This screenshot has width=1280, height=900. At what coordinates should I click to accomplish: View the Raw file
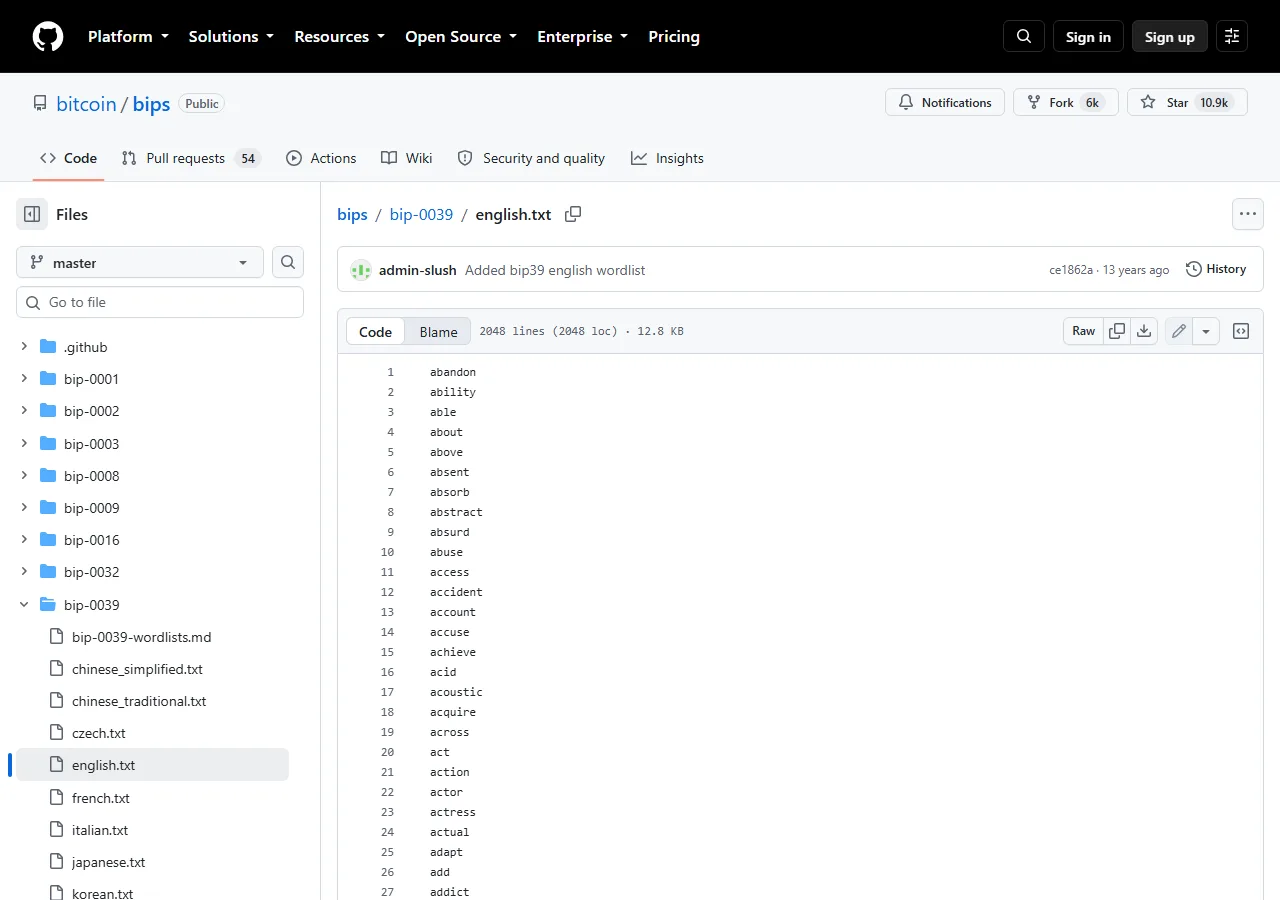(1084, 331)
